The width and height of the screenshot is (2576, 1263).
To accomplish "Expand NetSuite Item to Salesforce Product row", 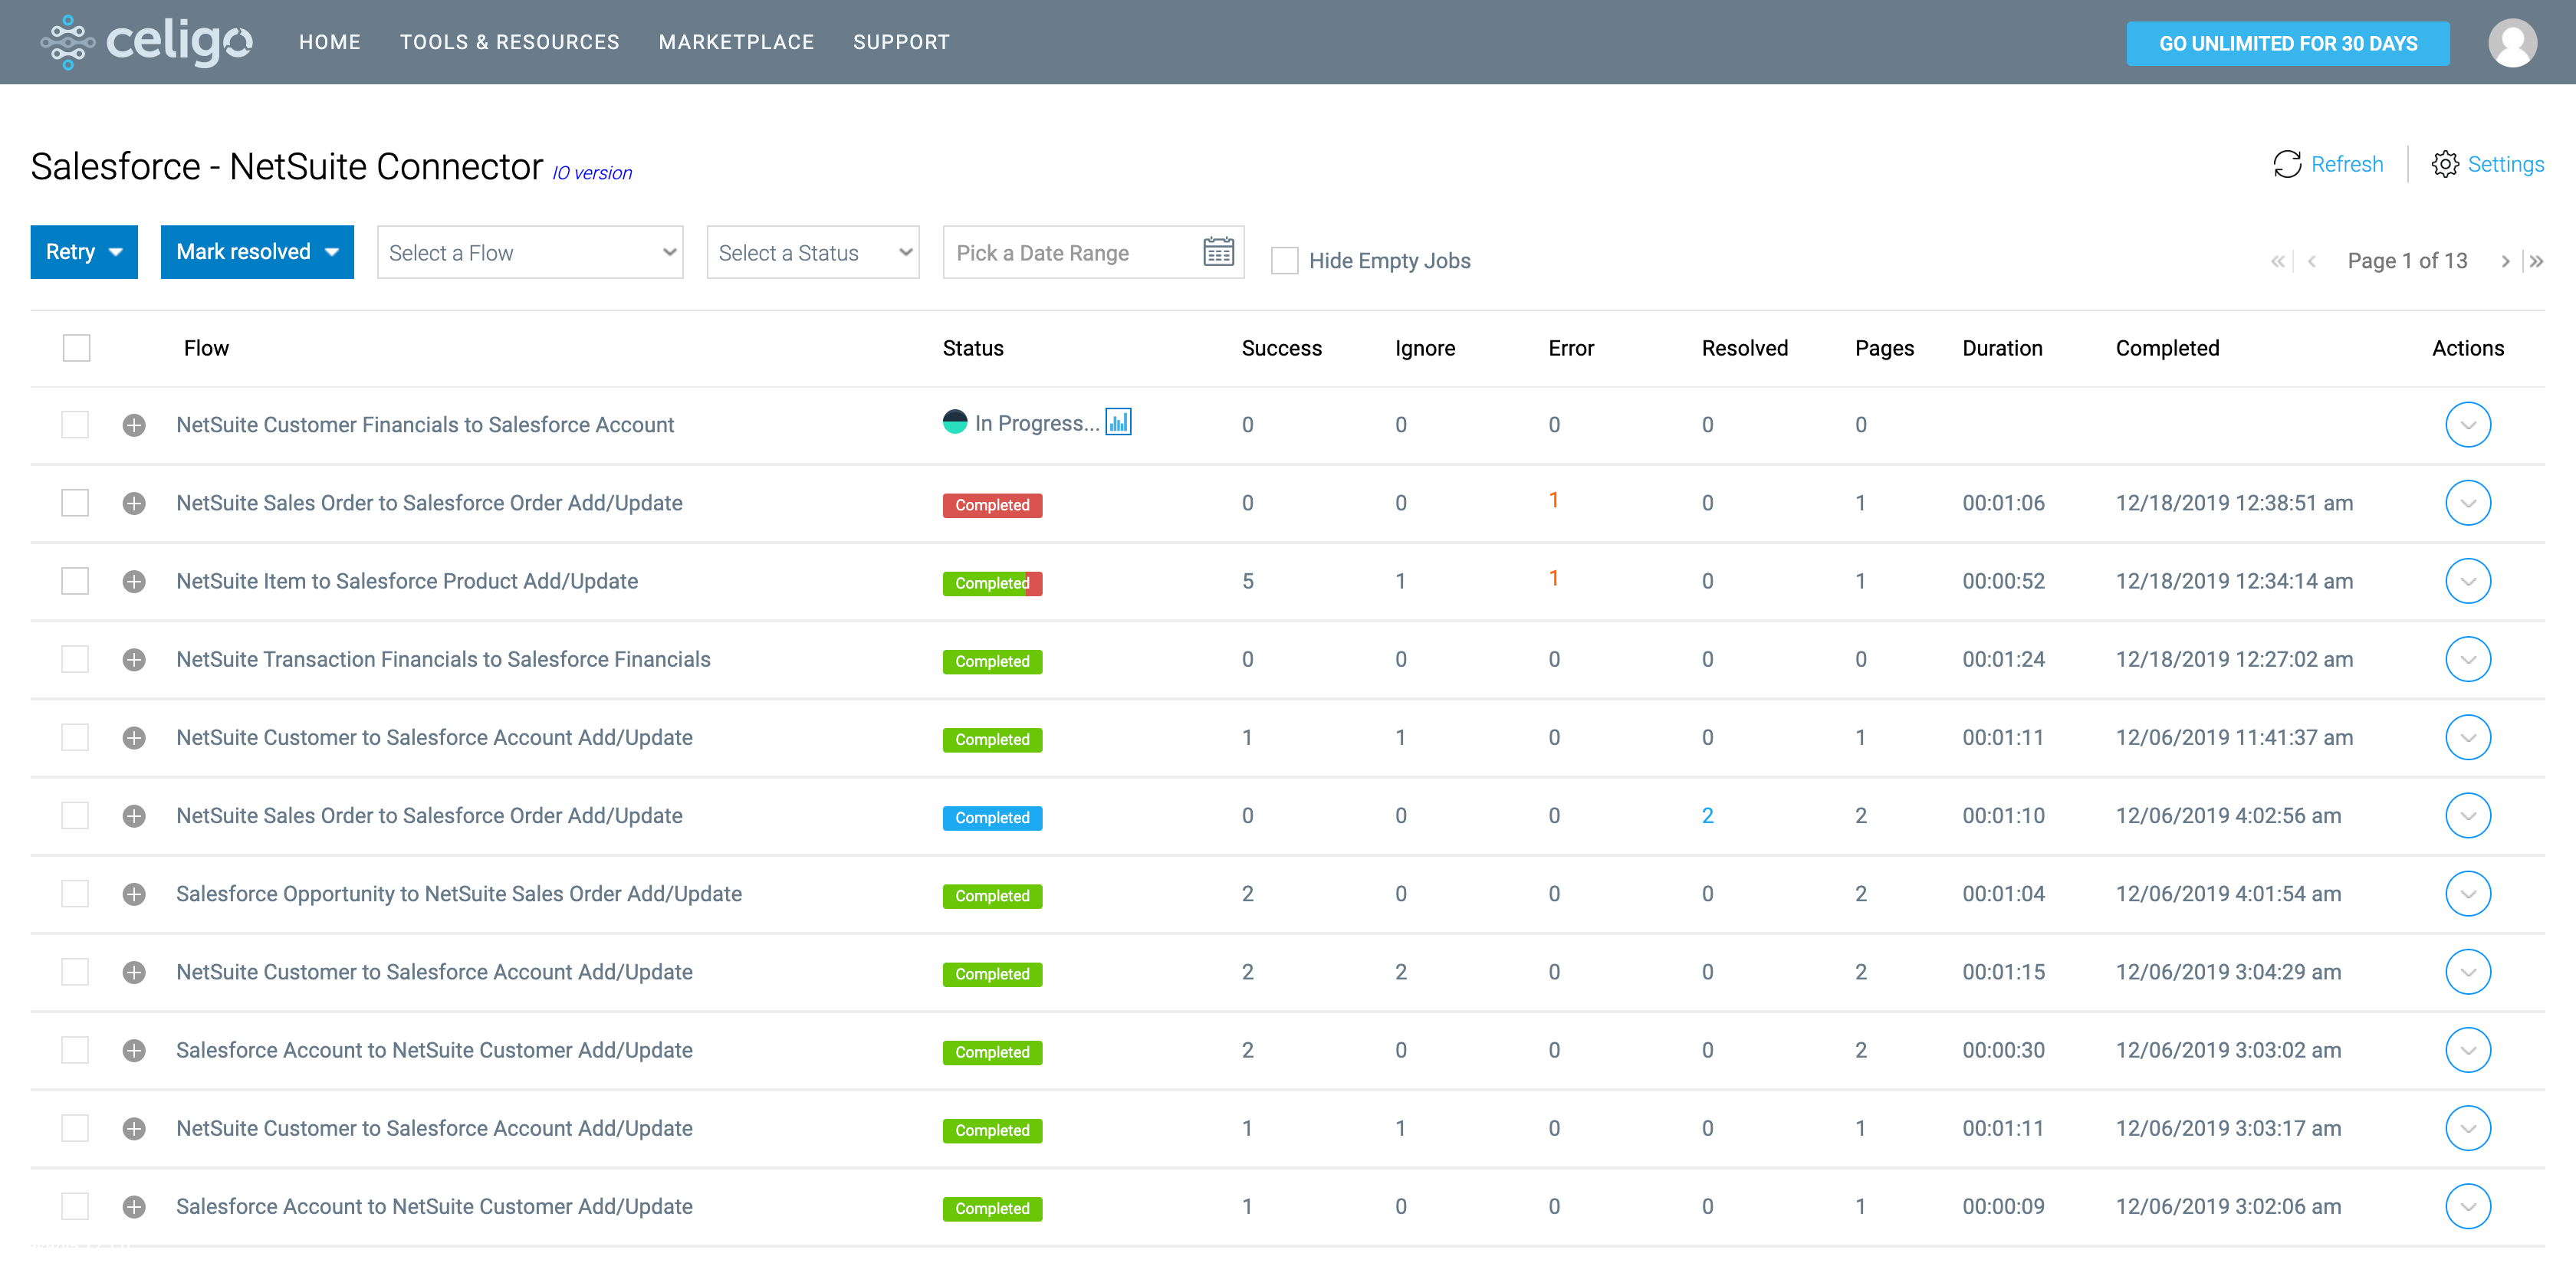I will 134,582.
